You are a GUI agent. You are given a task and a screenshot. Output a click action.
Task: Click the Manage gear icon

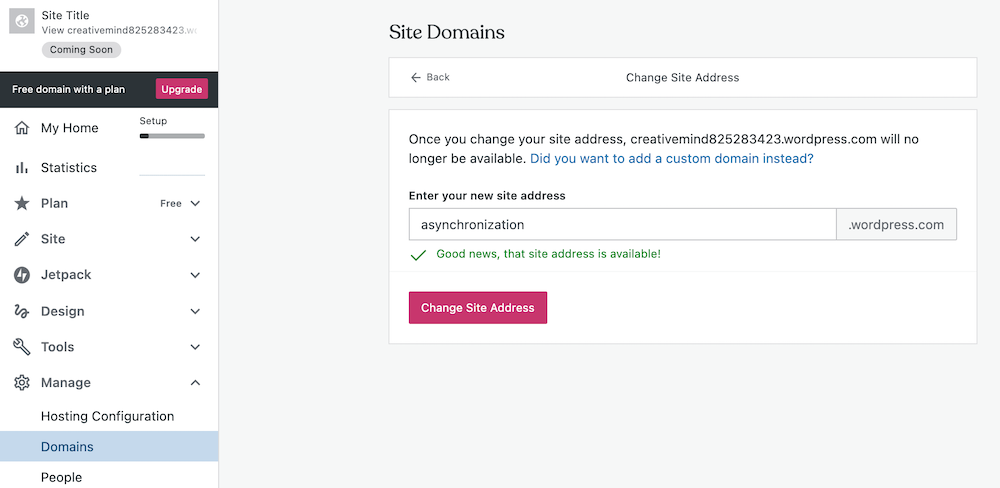[x=21, y=383]
